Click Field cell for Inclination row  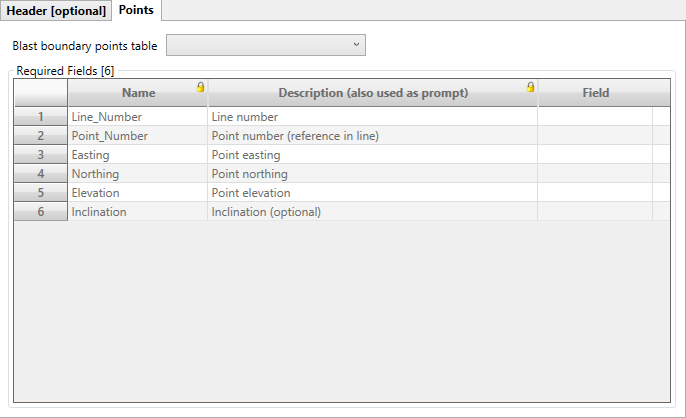595,212
